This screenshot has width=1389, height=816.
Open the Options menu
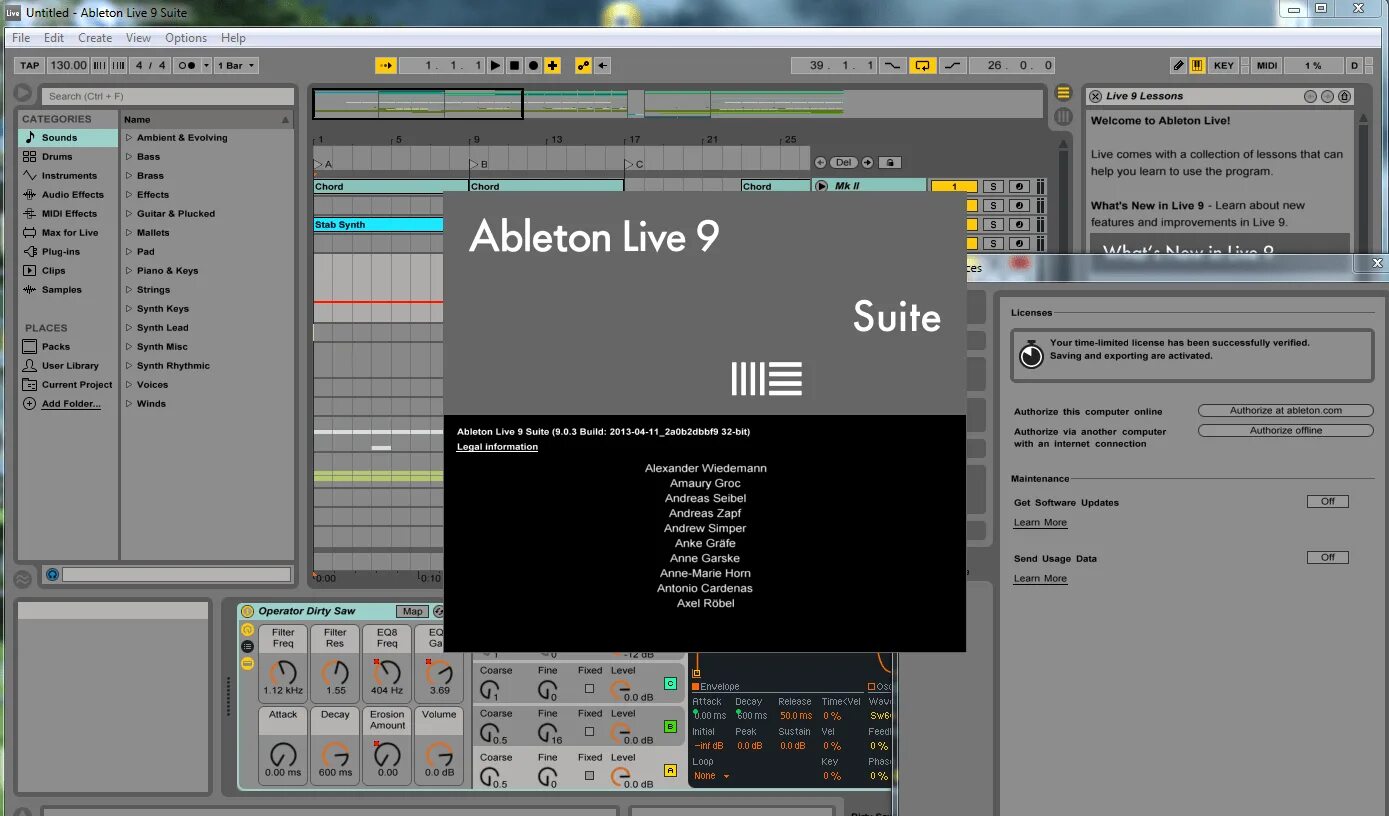point(185,37)
